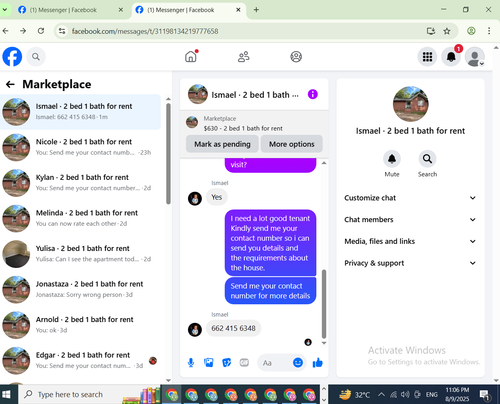Viewport: 500px width, 404px height.
Task: Open the Chrome profile icon
Action: (x=471, y=31)
